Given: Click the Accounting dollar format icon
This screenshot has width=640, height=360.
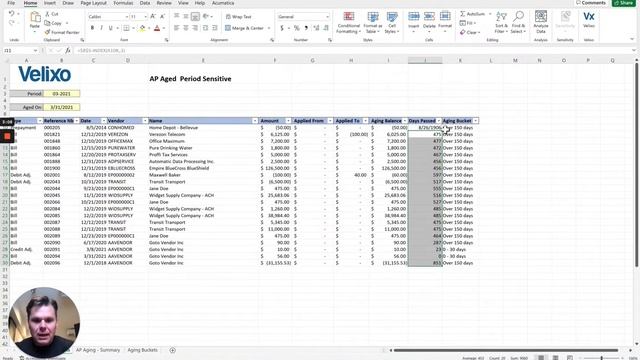Looking at the screenshot, I should pyautogui.click(x=282, y=28).
